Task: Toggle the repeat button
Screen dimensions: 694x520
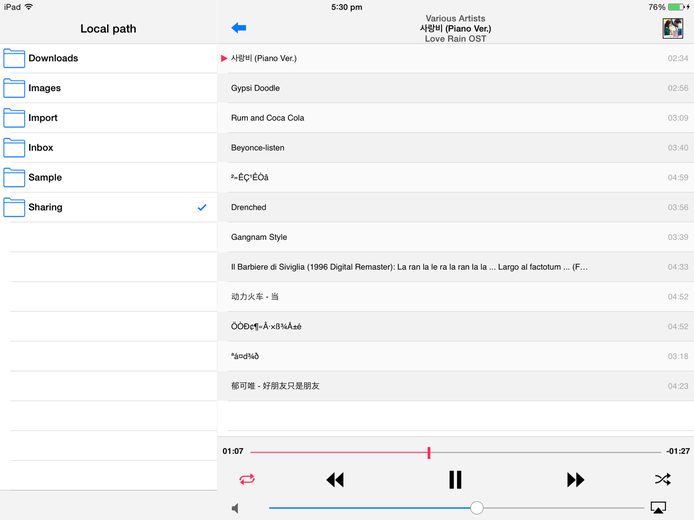Action: point(247,479)
